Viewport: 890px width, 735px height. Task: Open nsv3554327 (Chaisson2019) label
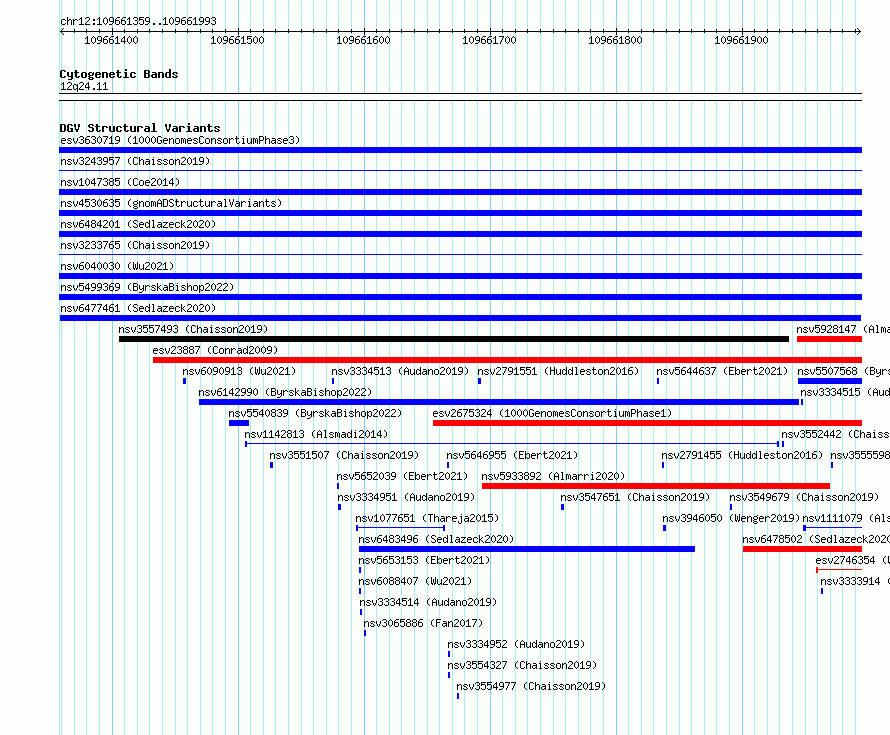pyautogui.click(x=522, y=665)
